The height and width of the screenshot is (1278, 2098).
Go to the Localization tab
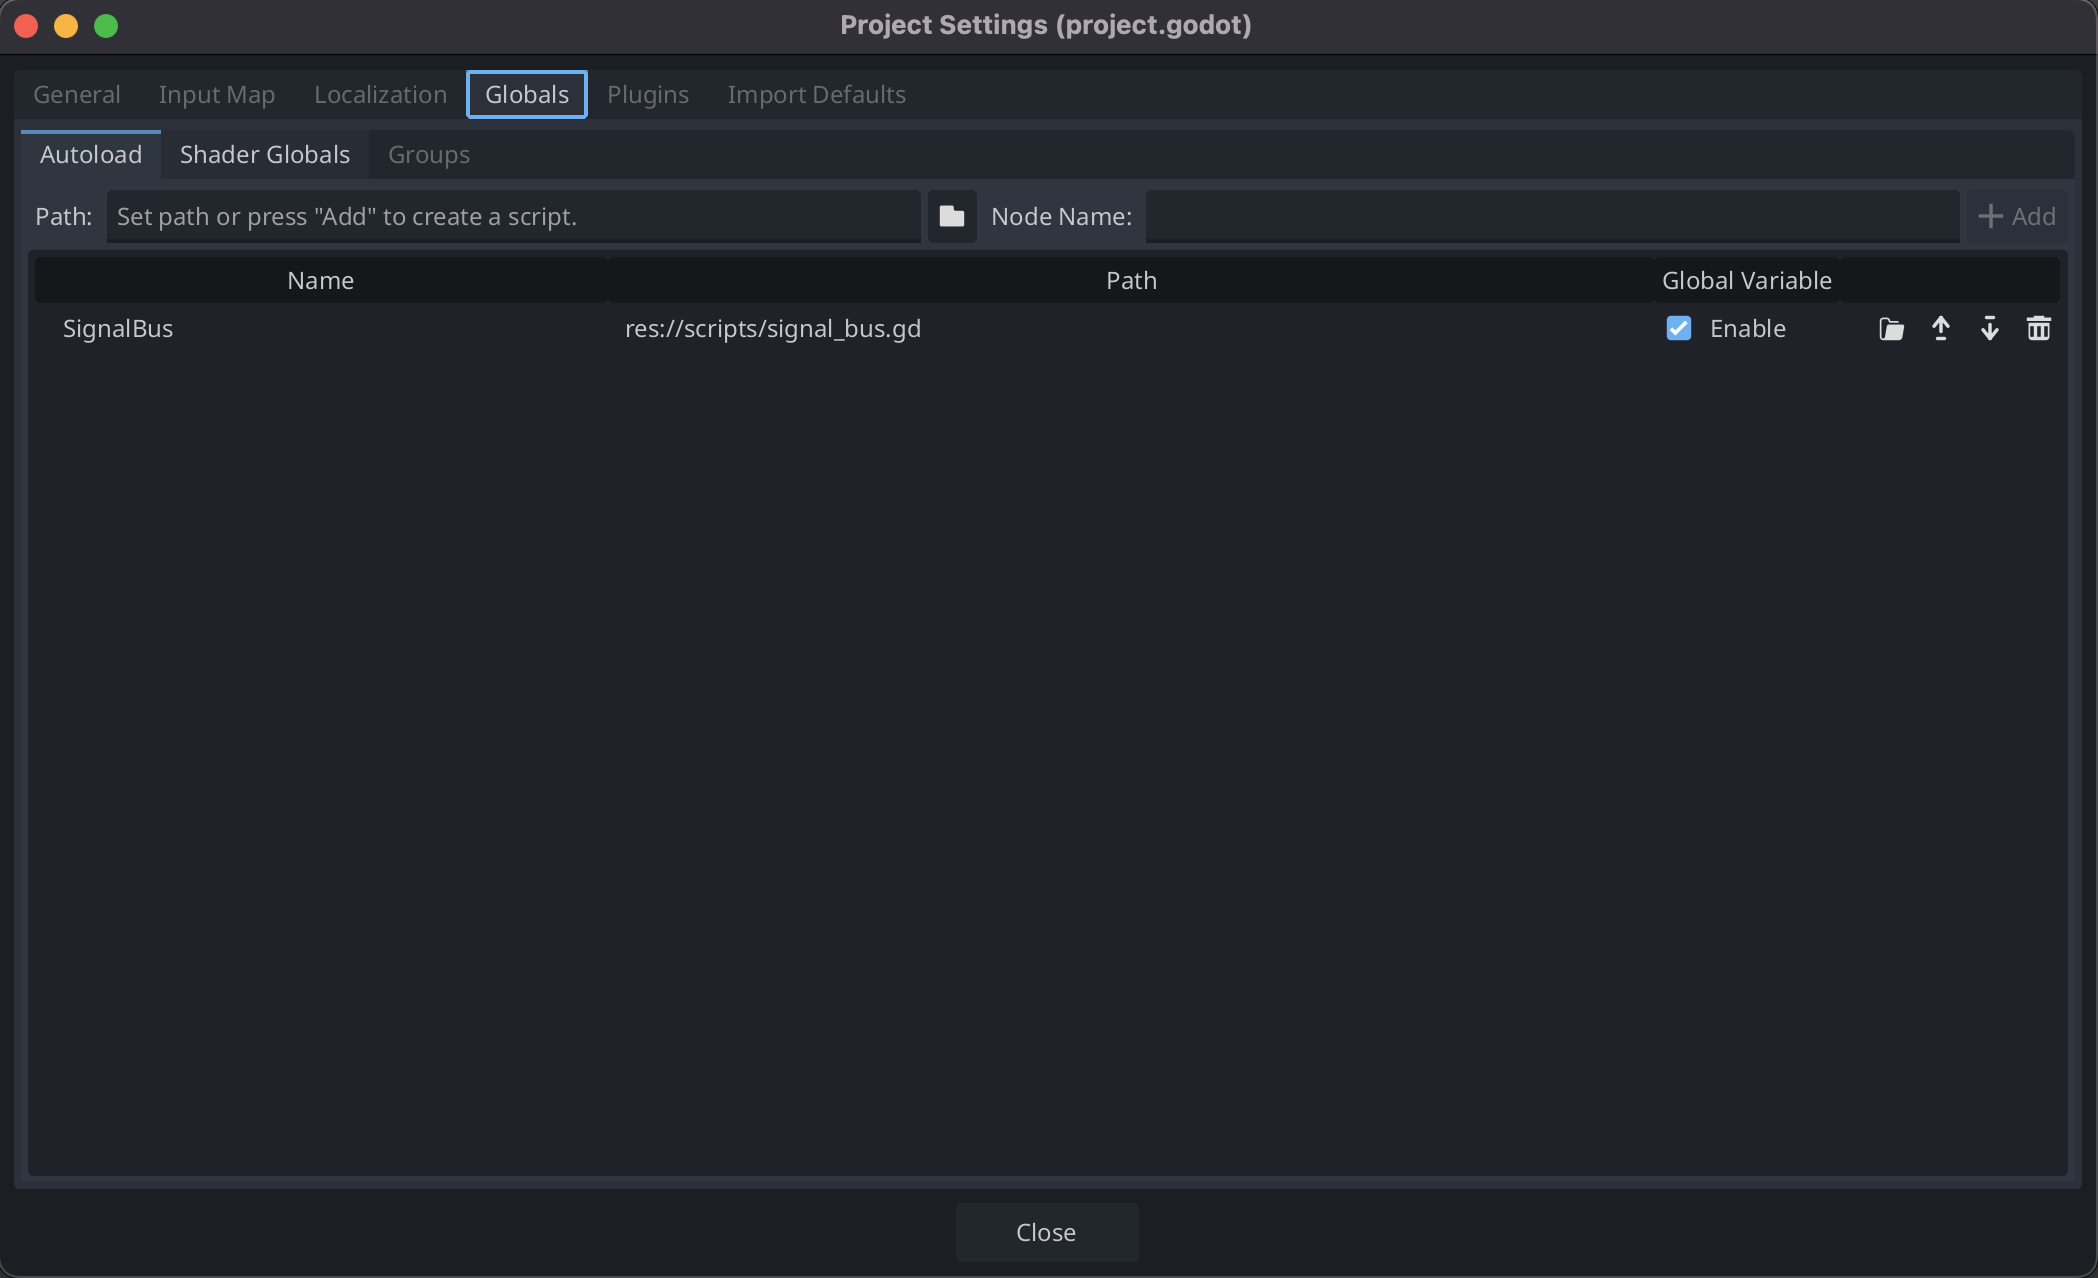tap(380, 94)
